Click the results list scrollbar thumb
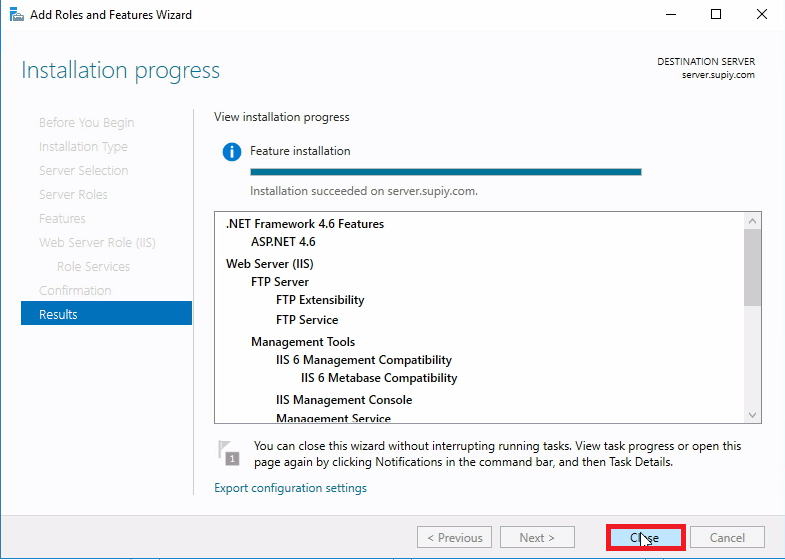Image resolution: width=785 pixels, height=560 pixels. pos(752,267)
